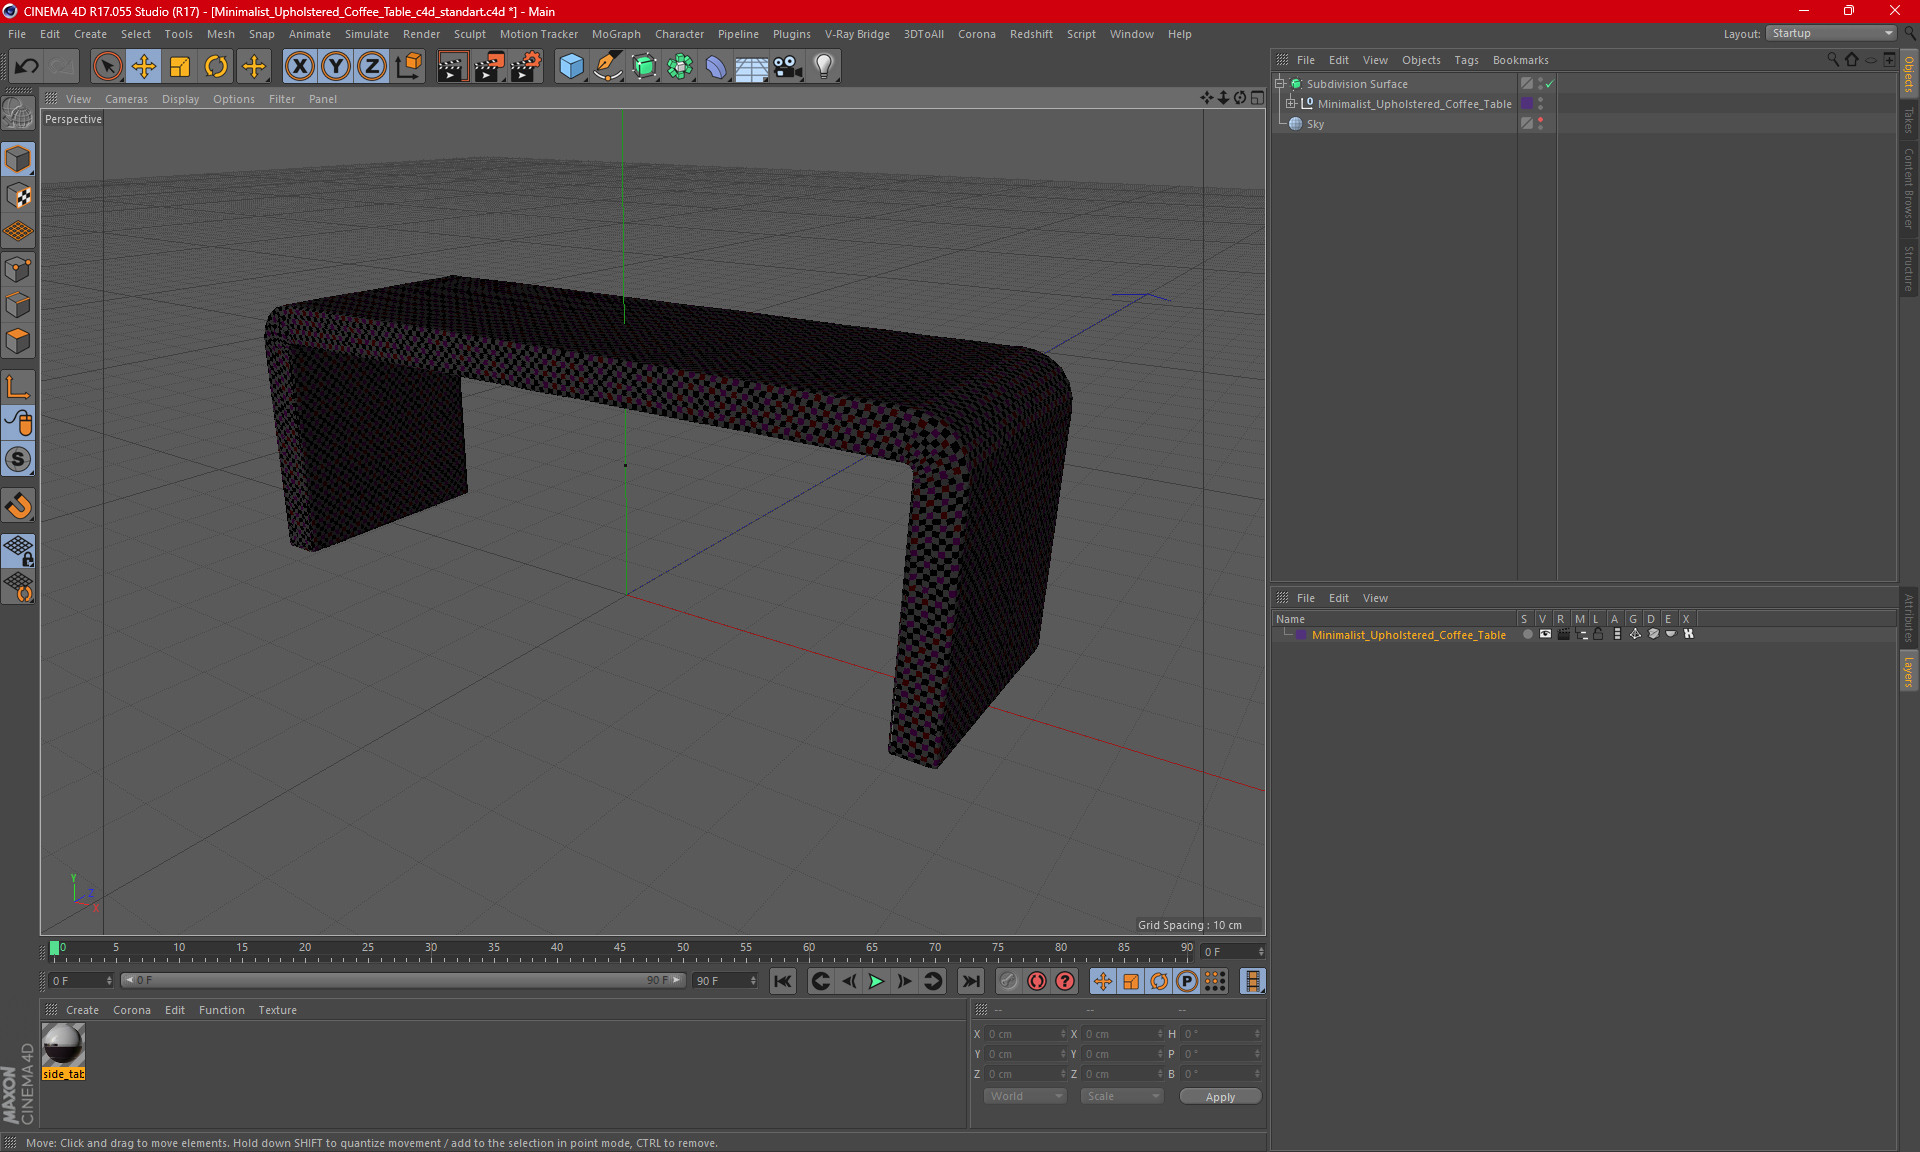This screenshot has height=1152, width=1920.
Task: Enable Axis mode L icon
Action: [x=18, y=387]
